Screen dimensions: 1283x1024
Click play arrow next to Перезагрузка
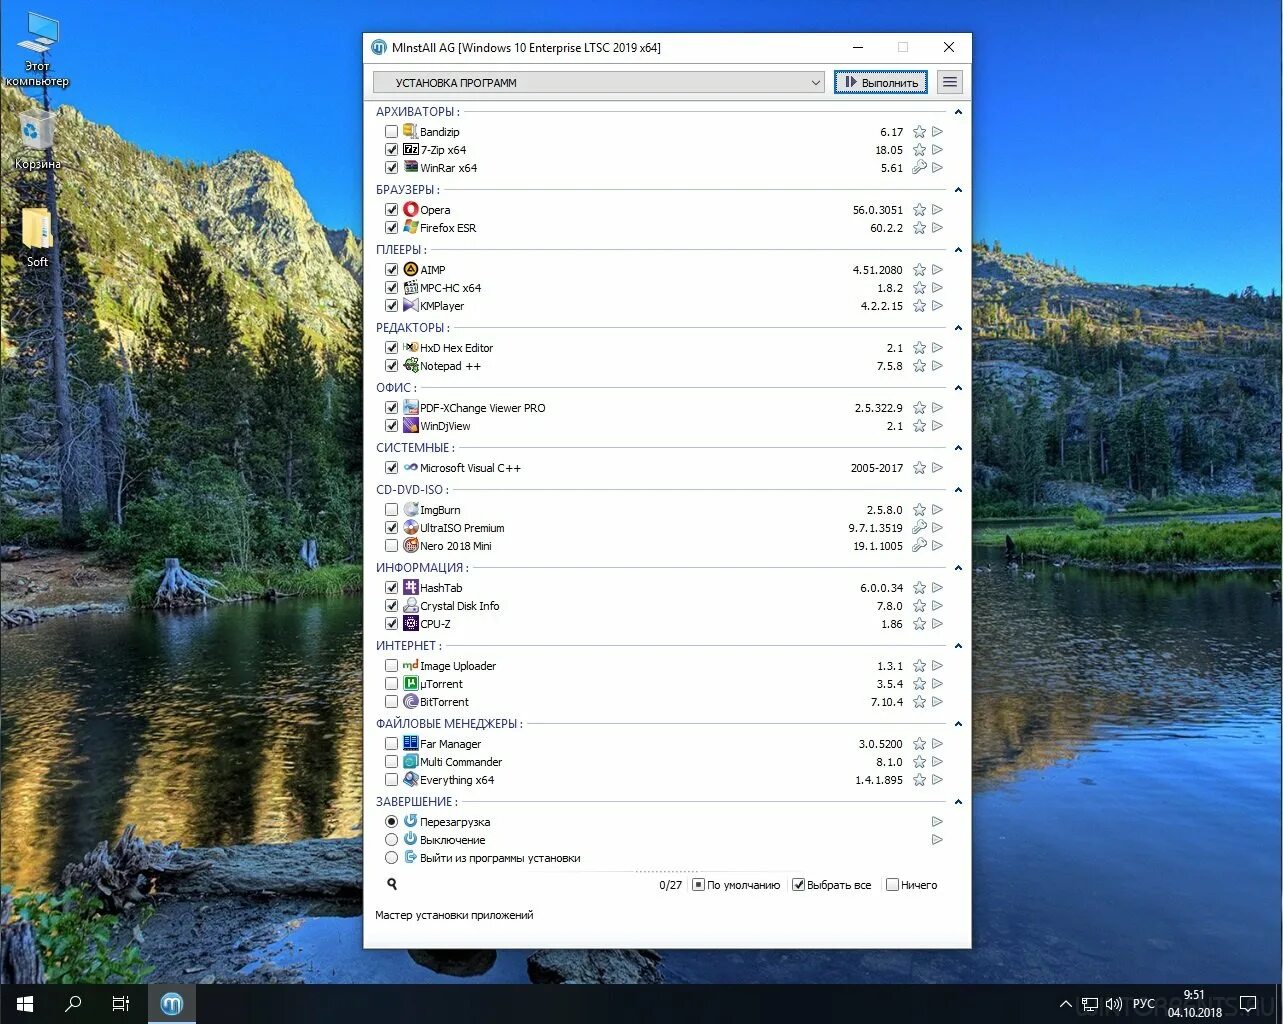(x=937, y=822)
